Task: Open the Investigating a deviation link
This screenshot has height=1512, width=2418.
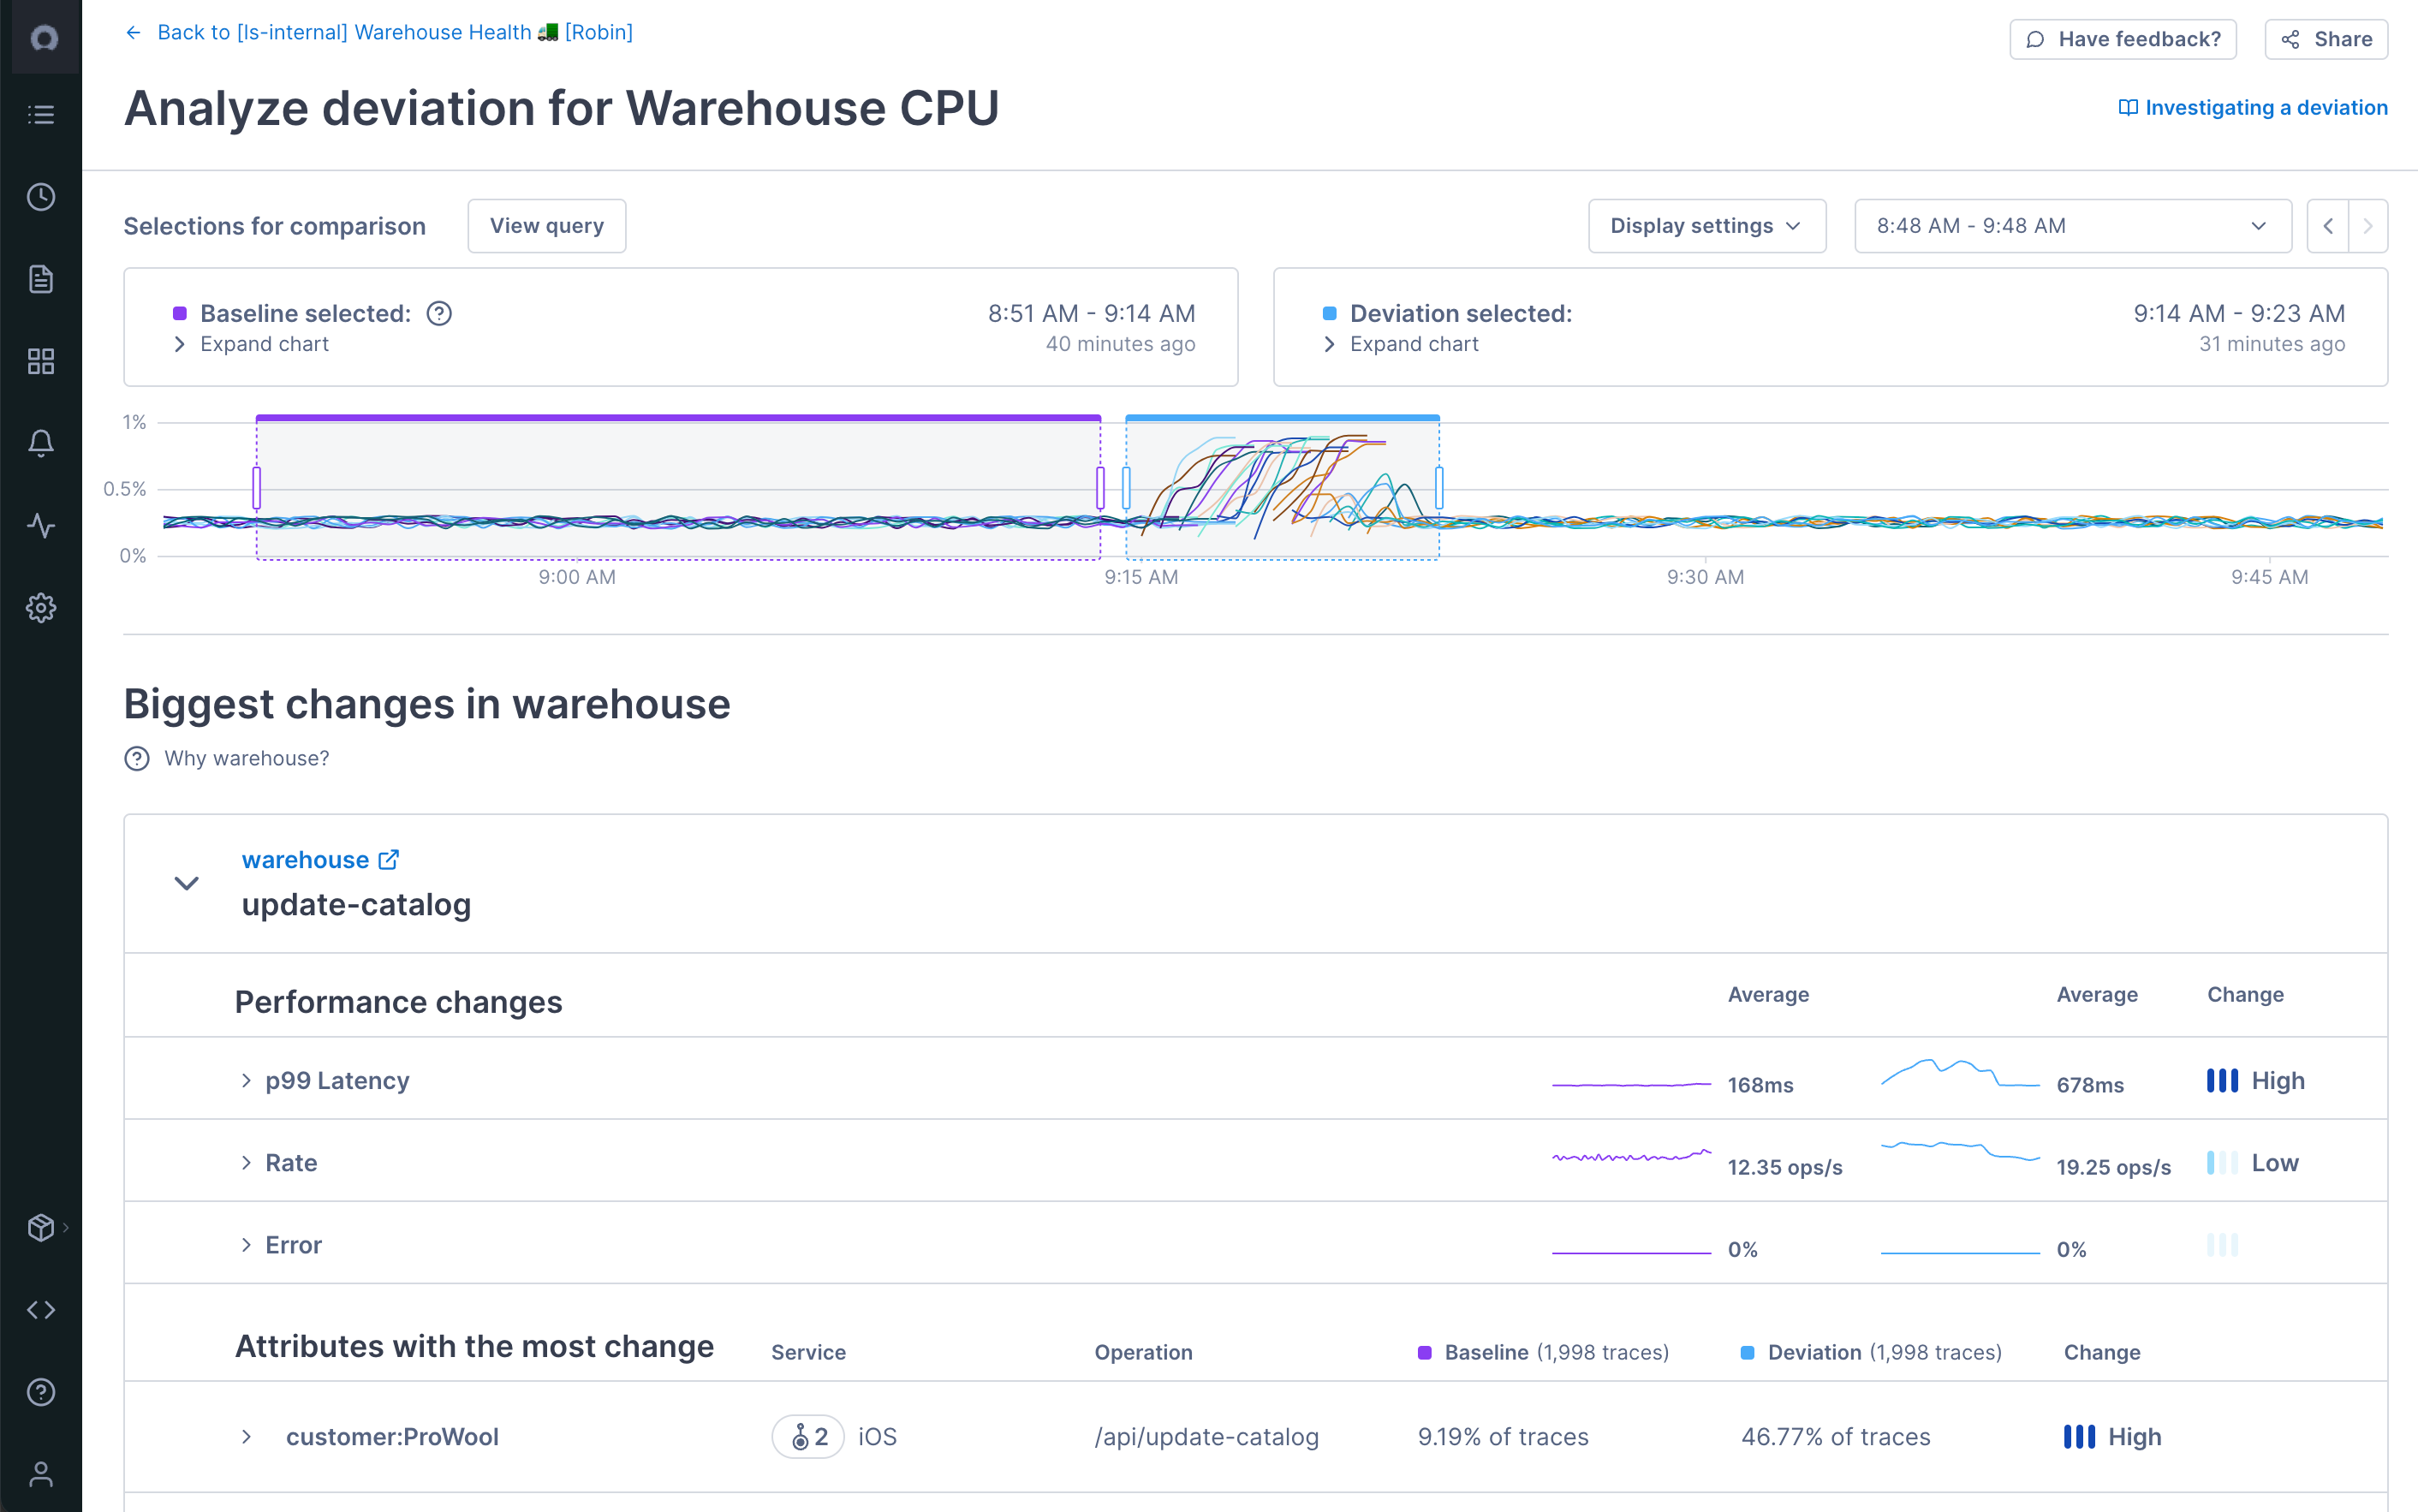Action: tap(2253, 108)
